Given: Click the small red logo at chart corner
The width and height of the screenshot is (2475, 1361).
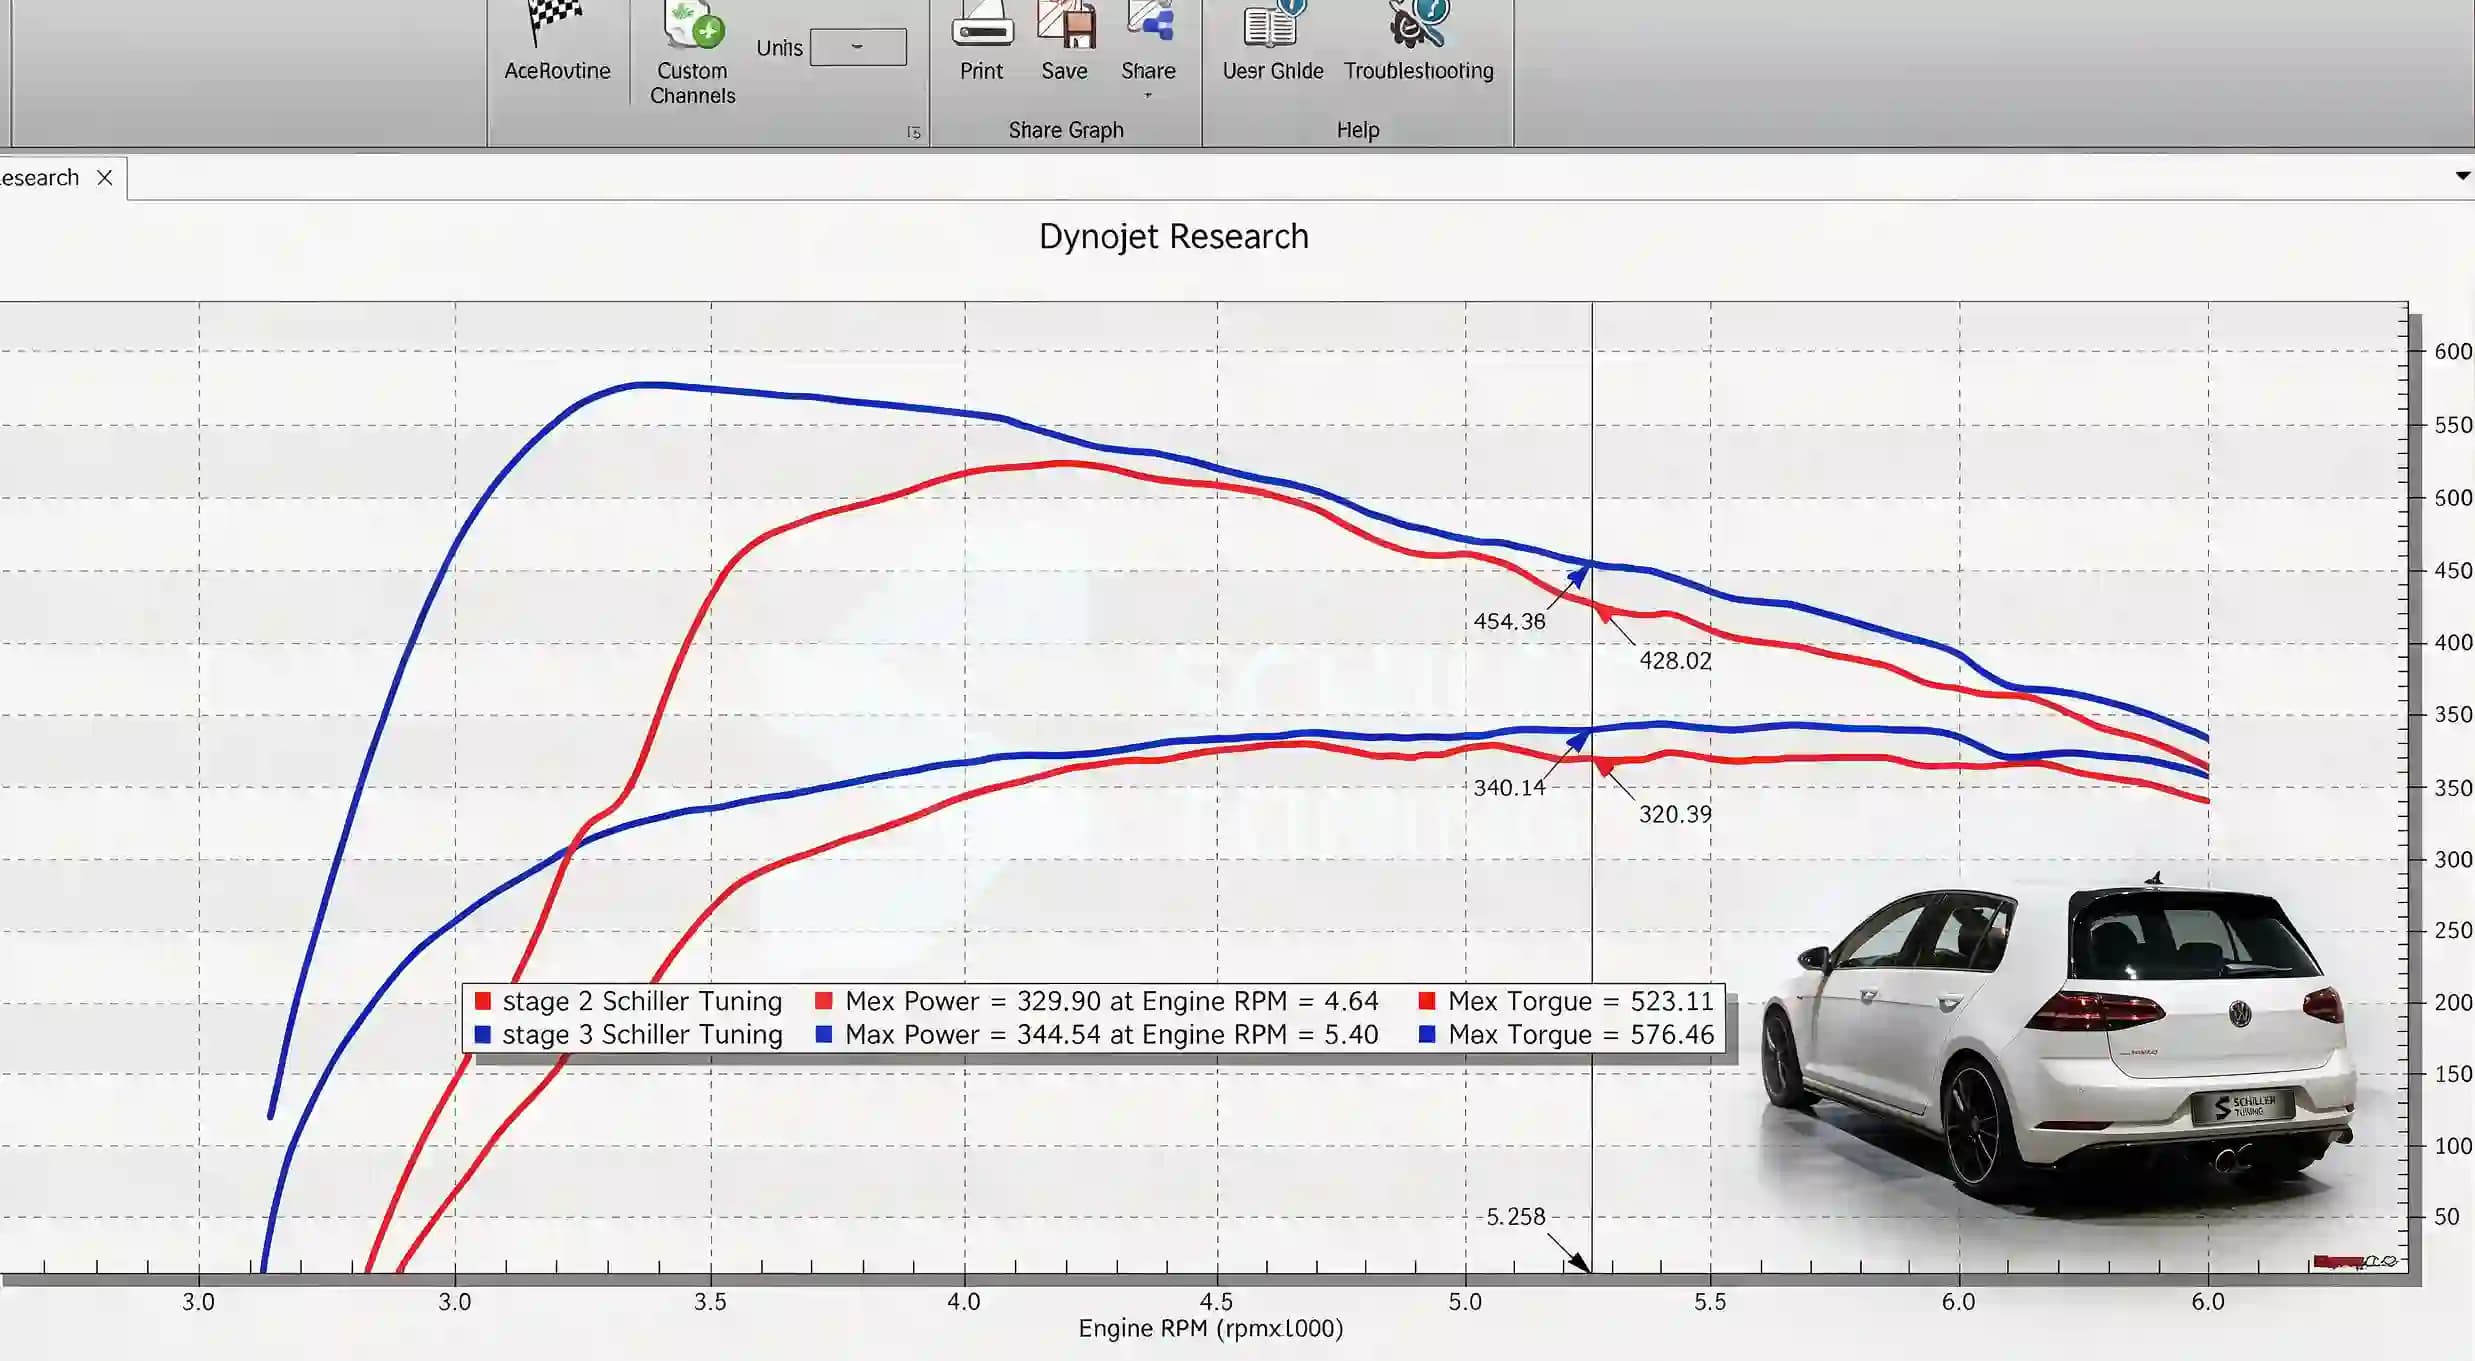Looking at the screenshot, I should (2354, 1261).
